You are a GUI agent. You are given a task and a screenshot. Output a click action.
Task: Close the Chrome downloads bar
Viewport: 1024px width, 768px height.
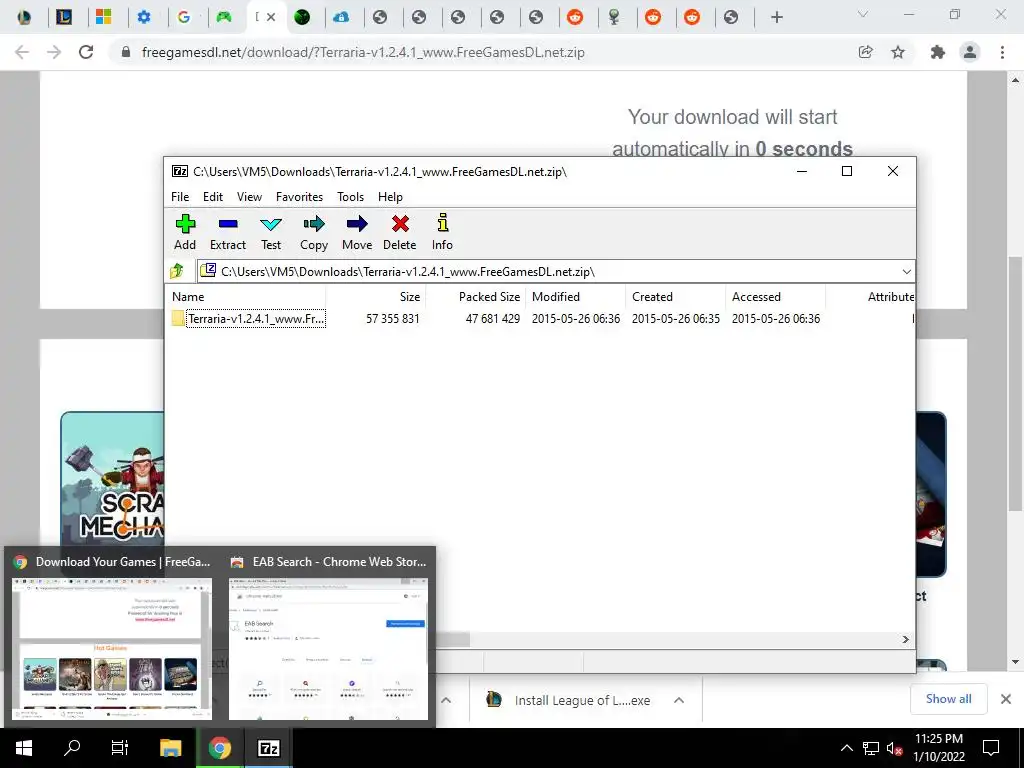[1006, 699]
